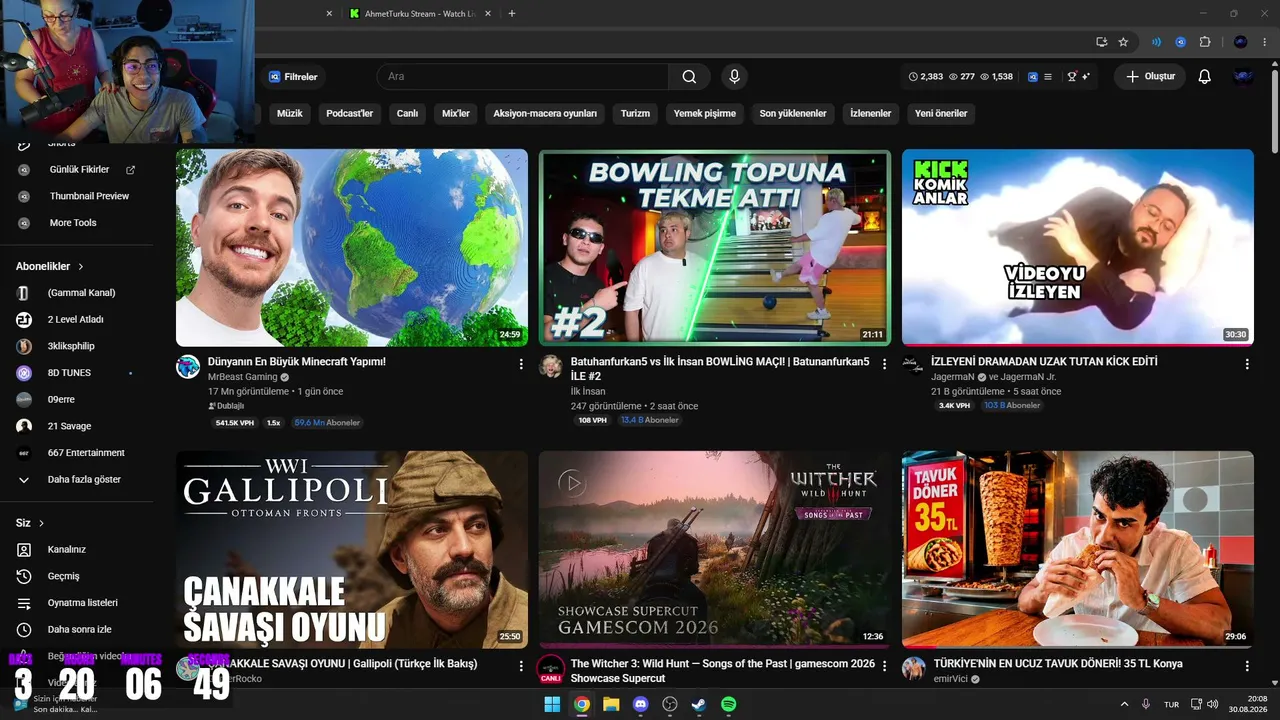Play the WWI Gallipoli video thumbnail

click(x=352, y=550)
